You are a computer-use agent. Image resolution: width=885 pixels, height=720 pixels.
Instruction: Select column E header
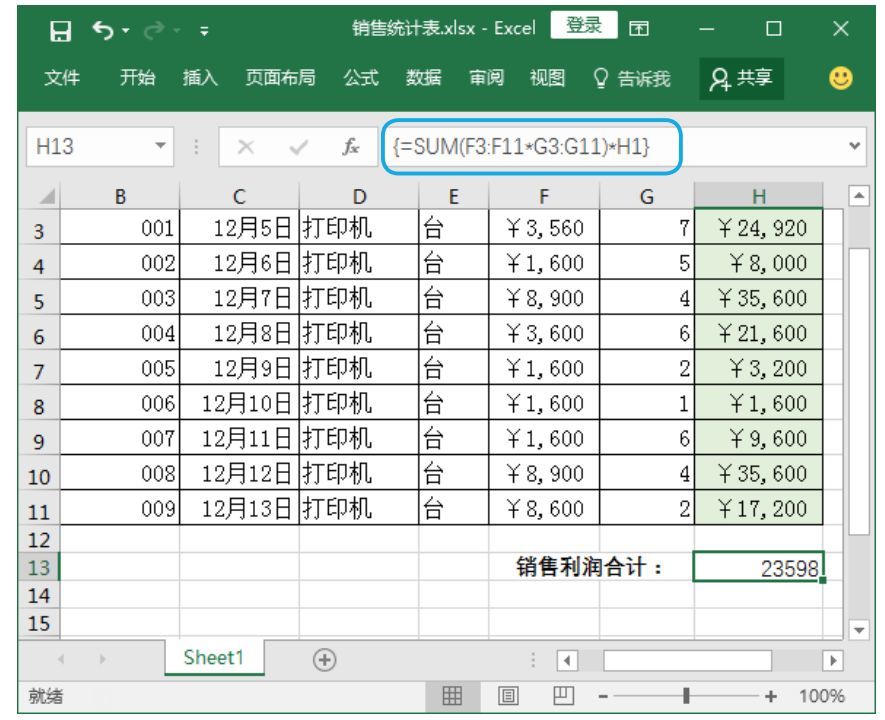[x=454, y=196]
